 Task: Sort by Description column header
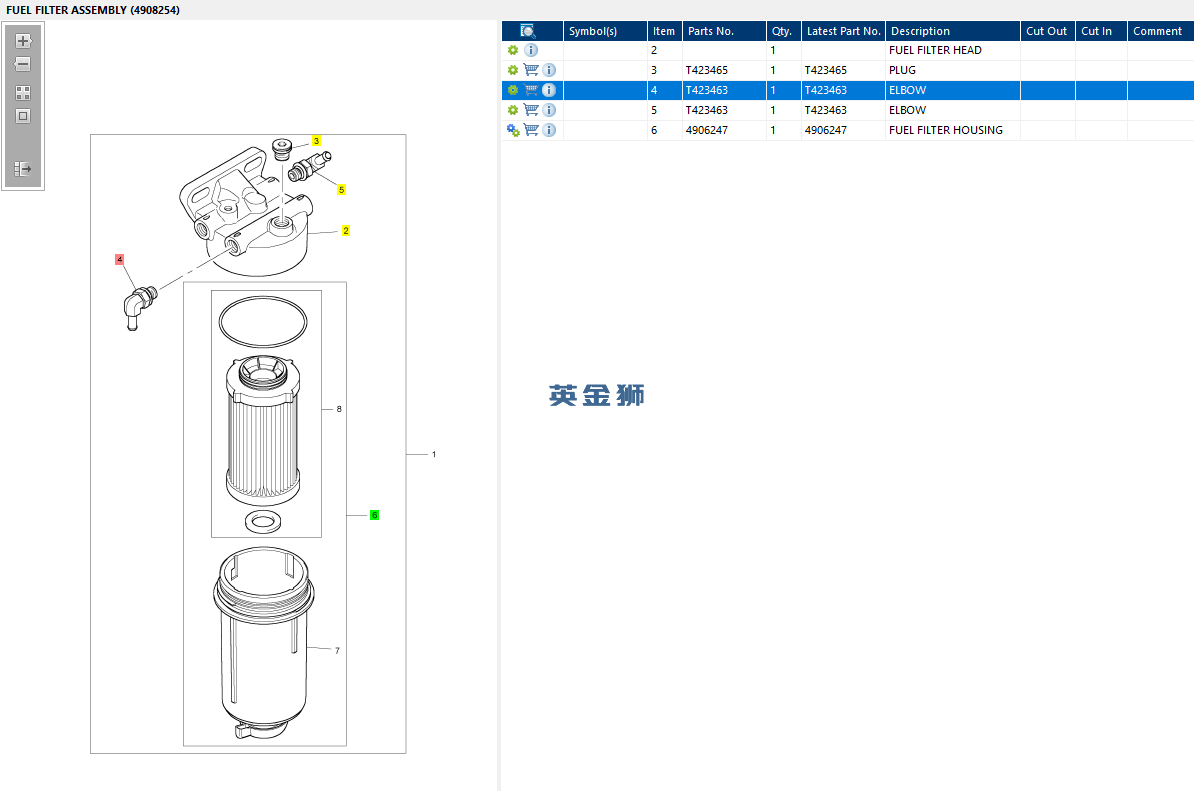coord(953,31)
